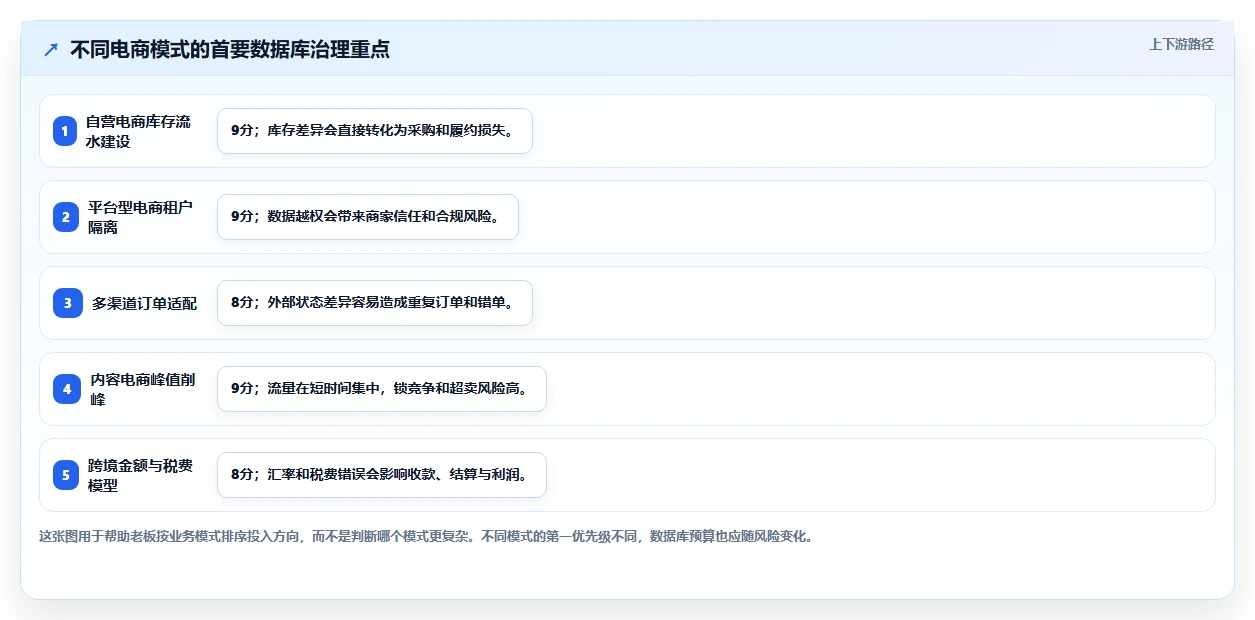Select the 上下游路径 label at top right
Image resolution: width=1255 pixels, height=620 pixels.
coord(1181,44)
